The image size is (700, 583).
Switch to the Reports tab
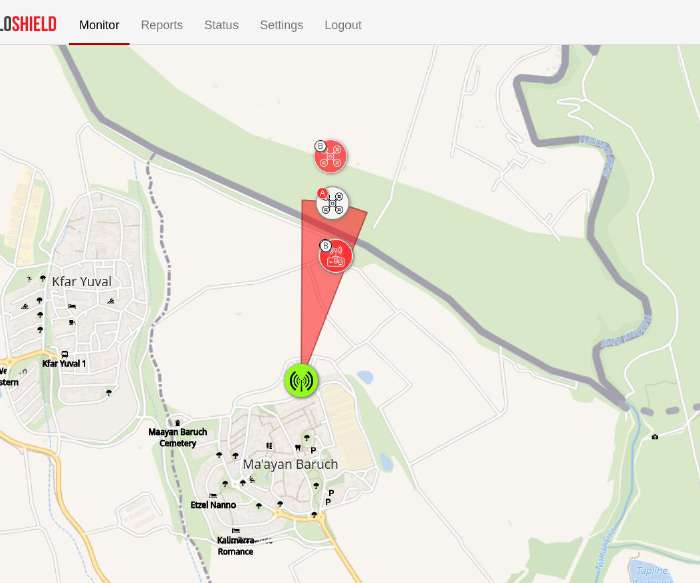point(162,25)
